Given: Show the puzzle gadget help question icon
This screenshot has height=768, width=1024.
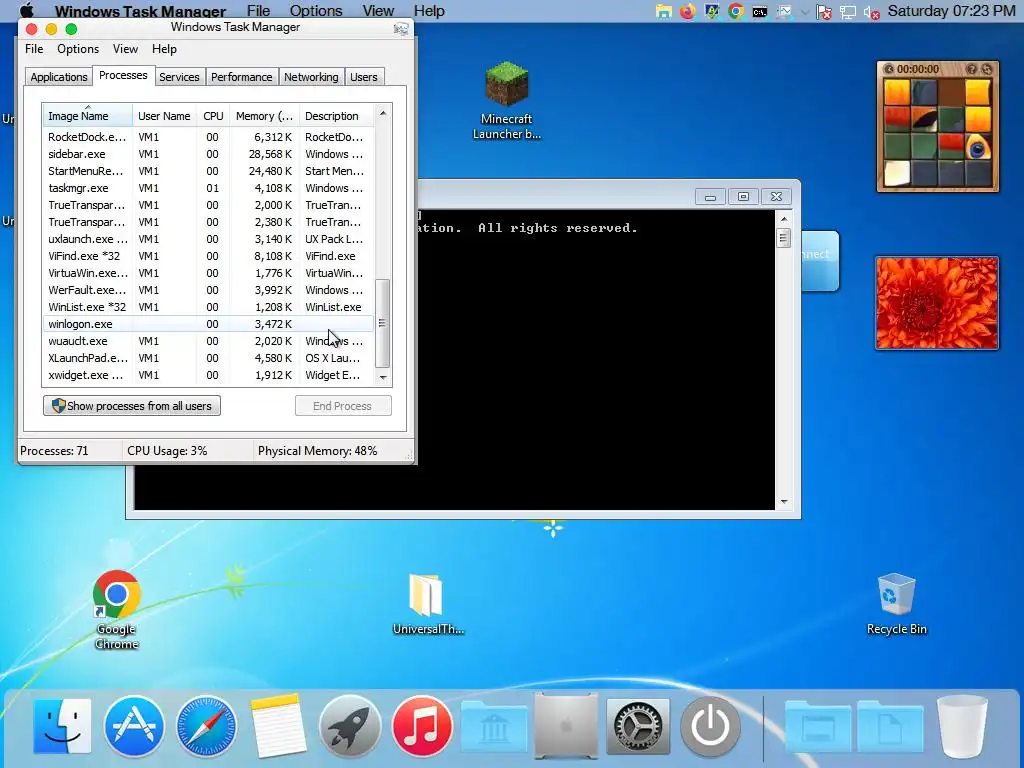Looking at the screenshot, I should tap(972, 69).
